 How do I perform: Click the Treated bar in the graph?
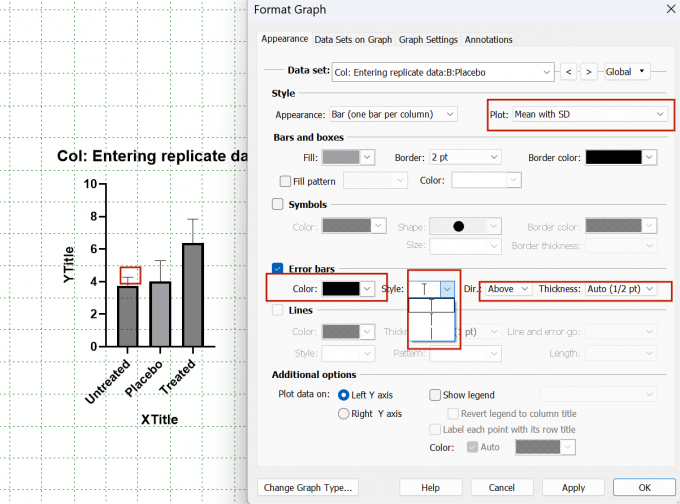pos(193,295)
